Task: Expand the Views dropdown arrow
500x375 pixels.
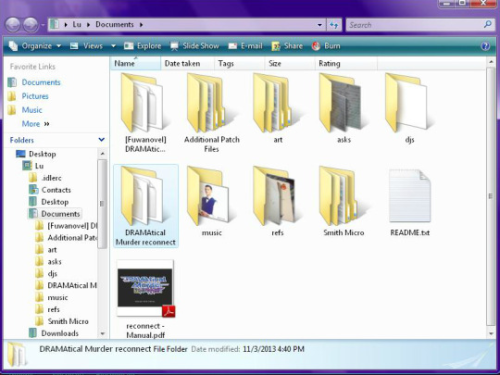Action: [x=113, y=46]
